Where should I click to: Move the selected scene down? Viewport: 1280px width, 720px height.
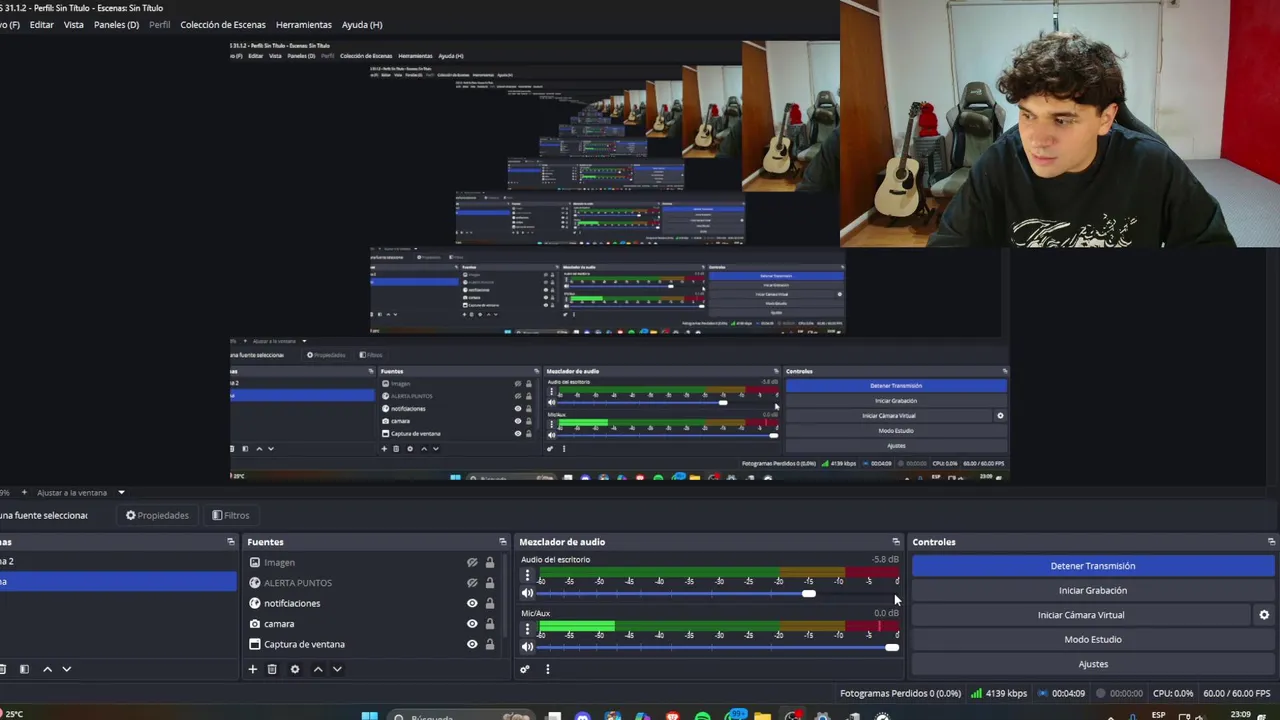tap(66, 669)
